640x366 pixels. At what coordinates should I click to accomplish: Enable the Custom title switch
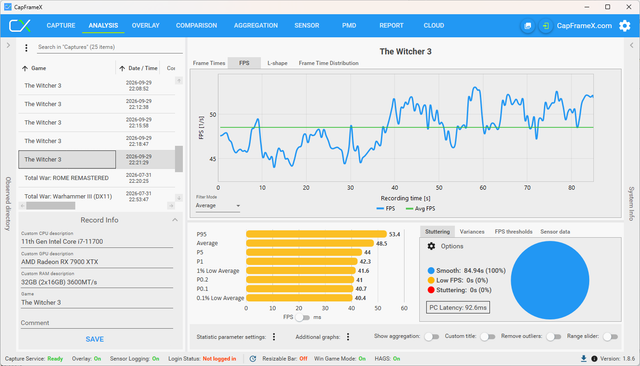click(487, 337)
